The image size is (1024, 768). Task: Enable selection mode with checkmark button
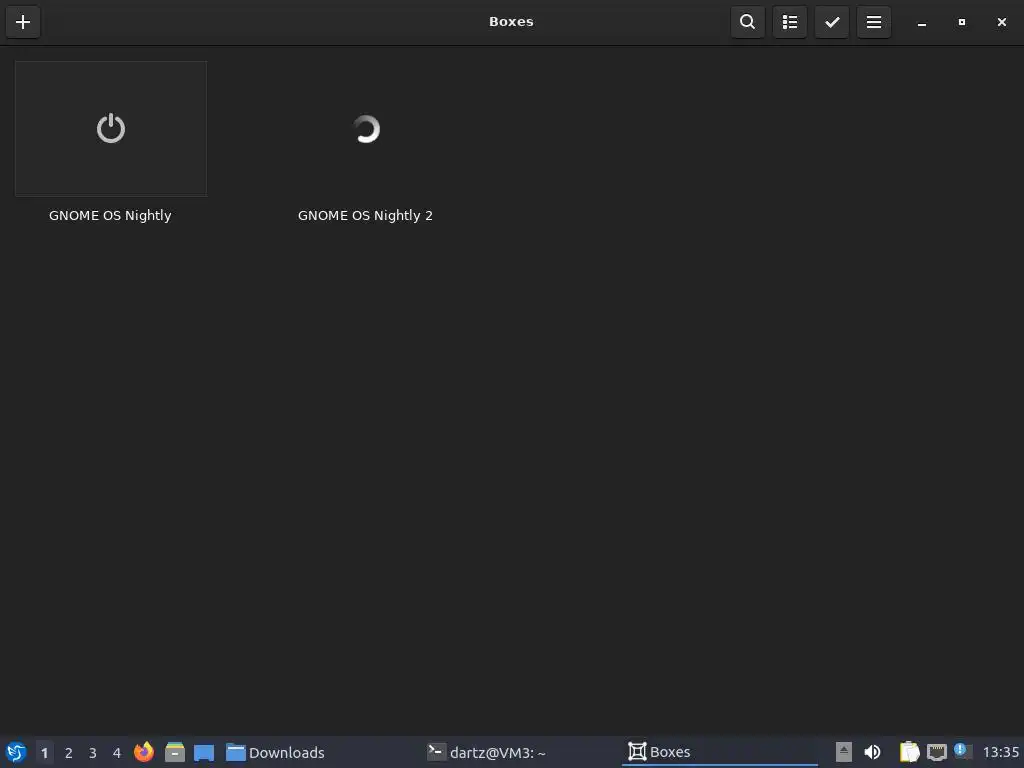(831, 22)
